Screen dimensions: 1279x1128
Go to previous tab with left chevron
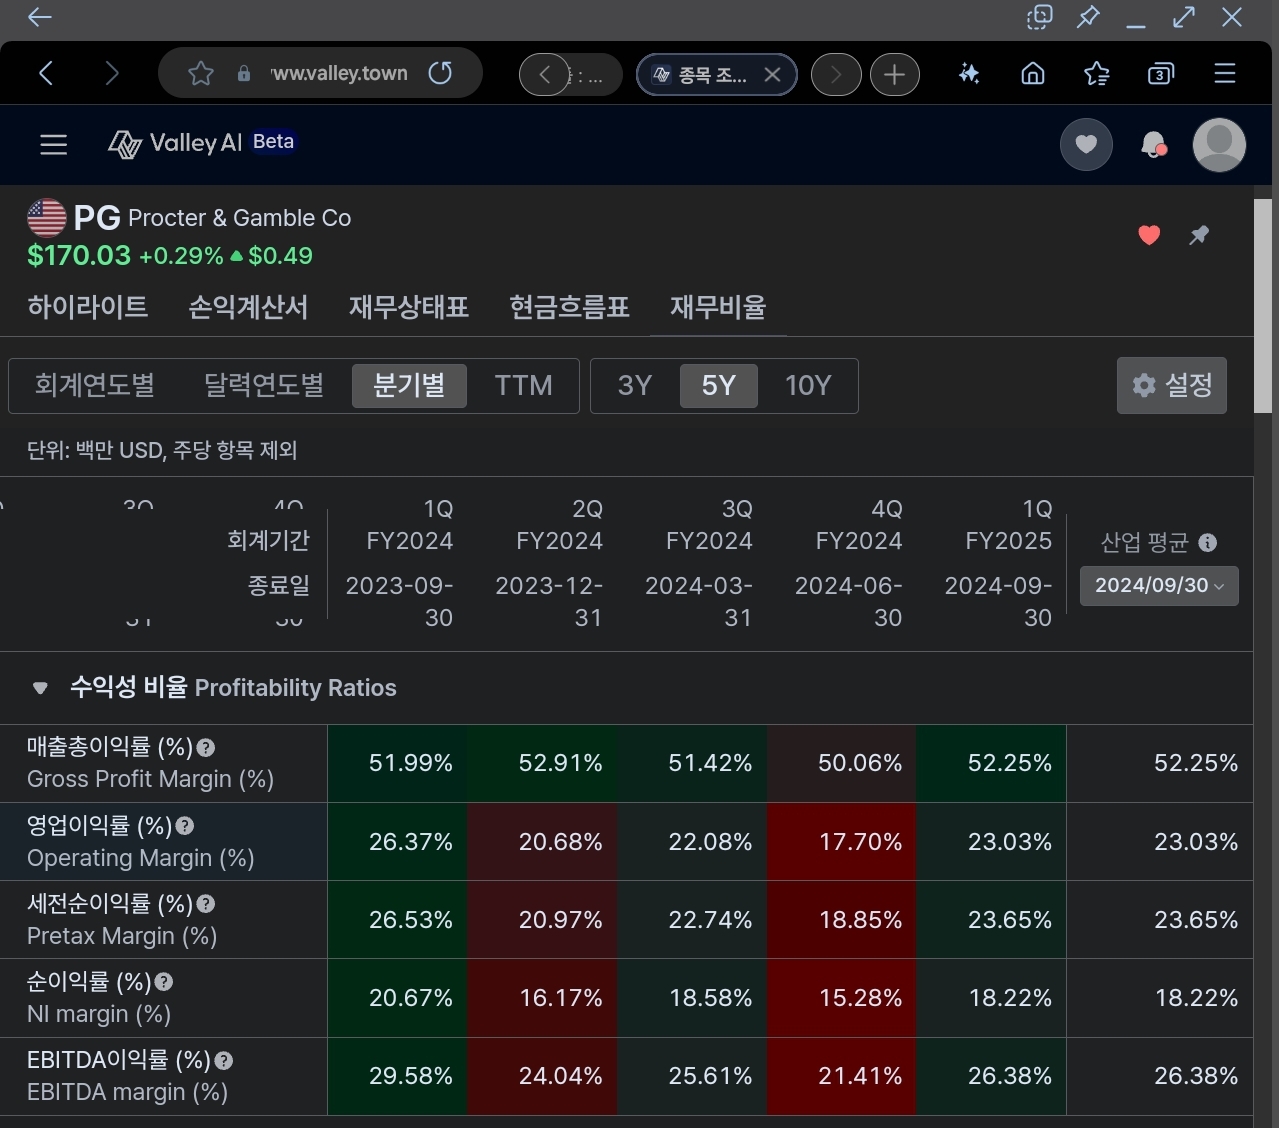coord(545,74)
